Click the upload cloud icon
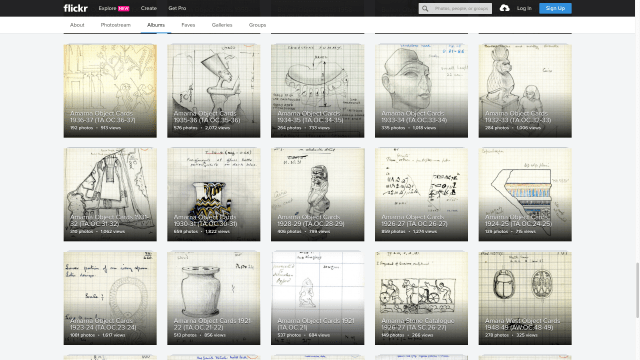The height and width of the screenshot is (360, 640). tap(504, 8)
